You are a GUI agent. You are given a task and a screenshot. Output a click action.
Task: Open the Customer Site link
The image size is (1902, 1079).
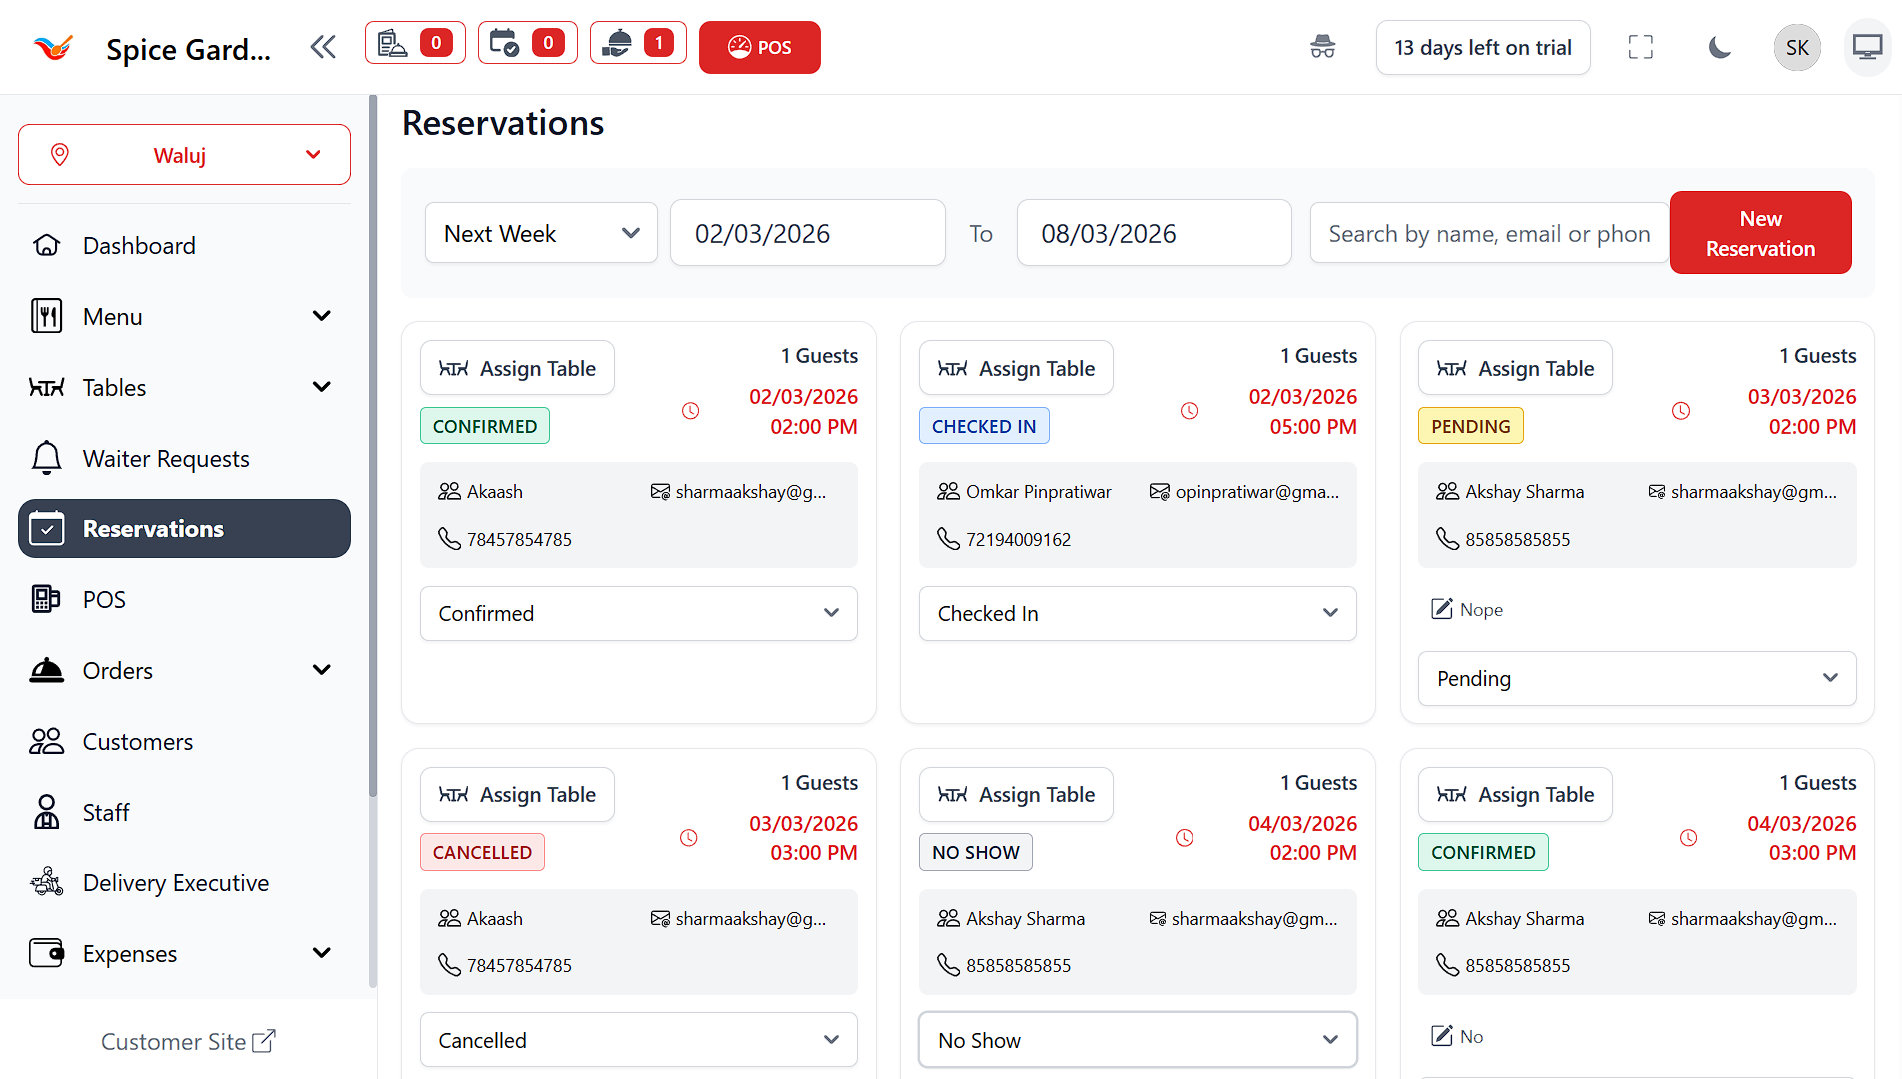click(188, 1041)
